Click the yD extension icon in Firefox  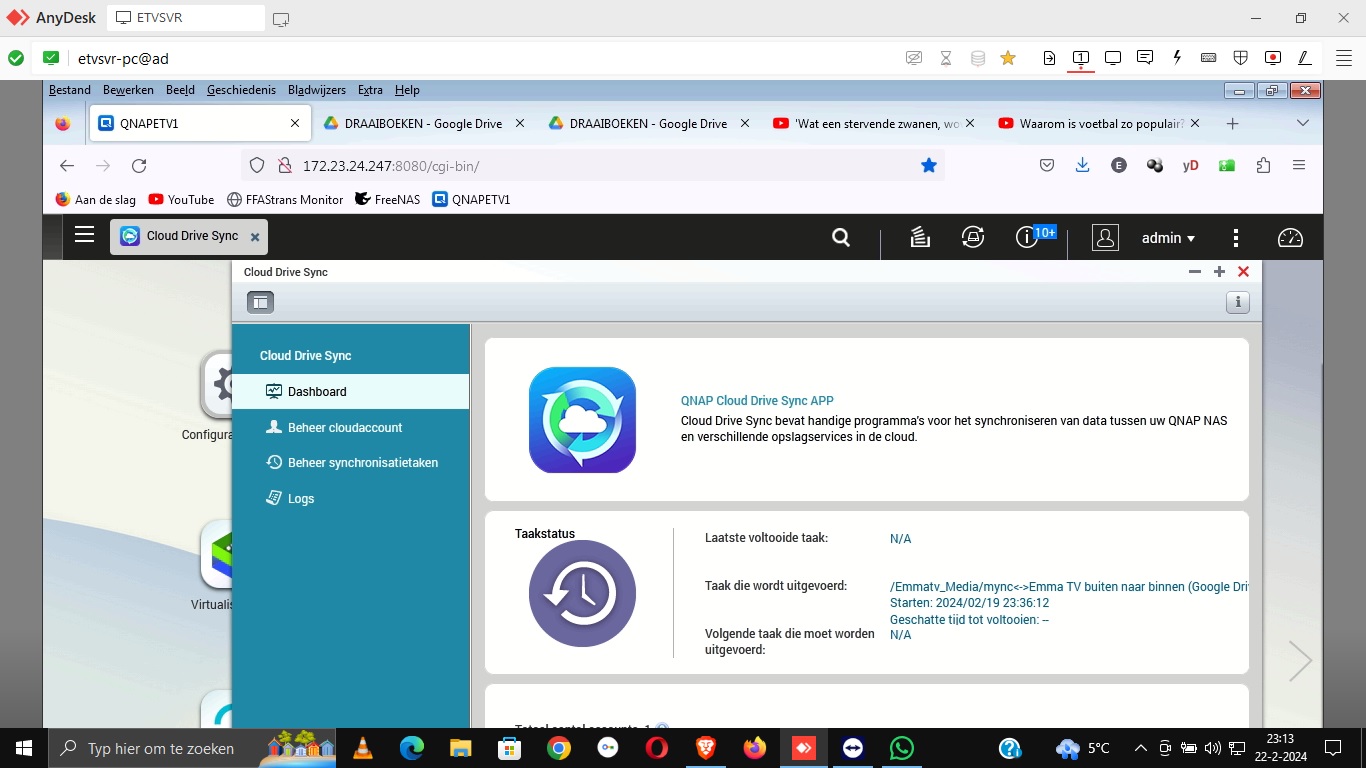[1190, 166]
